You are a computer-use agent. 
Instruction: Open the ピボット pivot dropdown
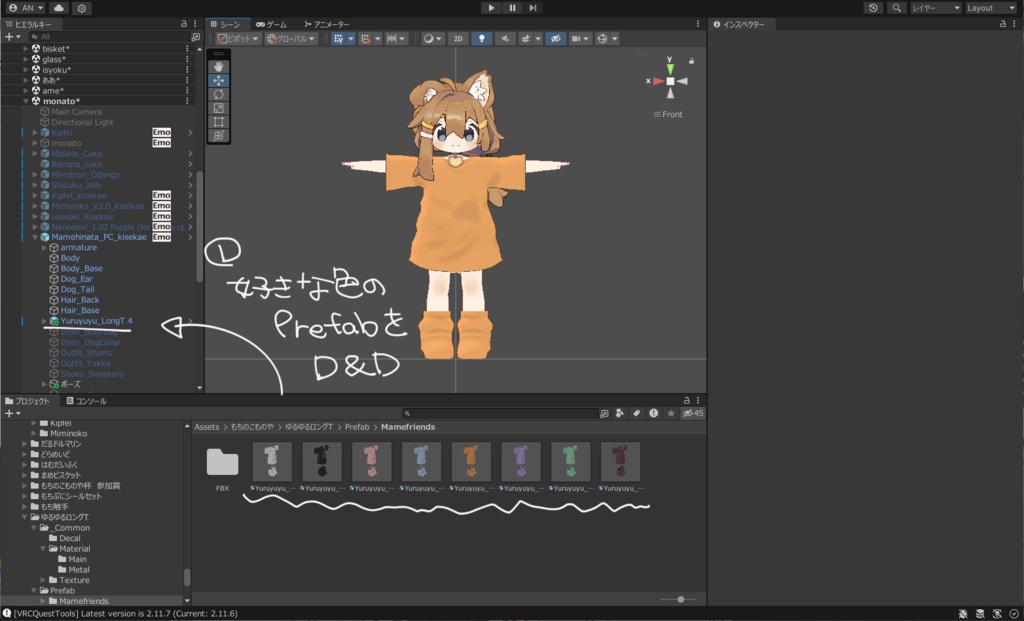pos(238,39)
